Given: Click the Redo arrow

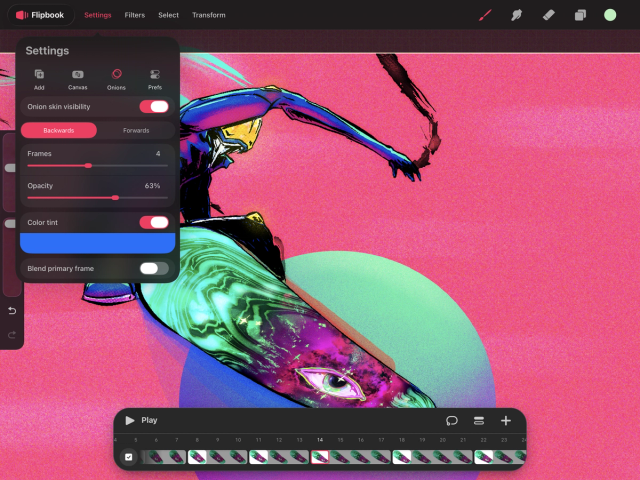Looking at the screenshot, I should click(12, 335).
